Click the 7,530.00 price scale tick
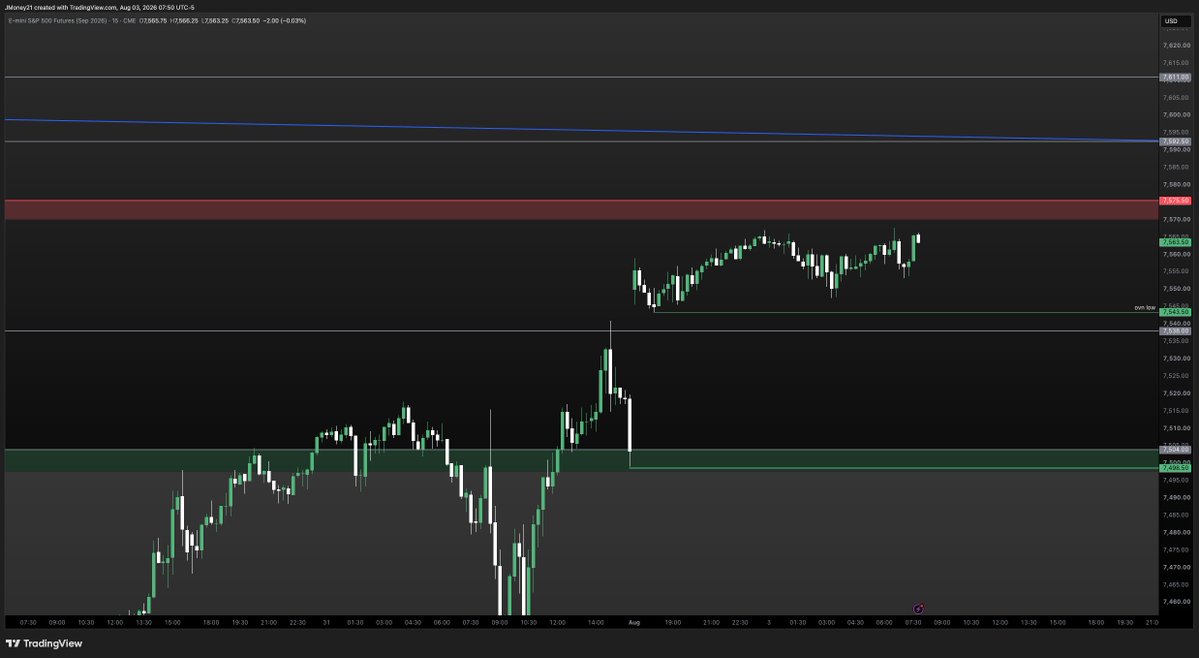This screenshot has height=658, width=1199. pos(1176,358)
